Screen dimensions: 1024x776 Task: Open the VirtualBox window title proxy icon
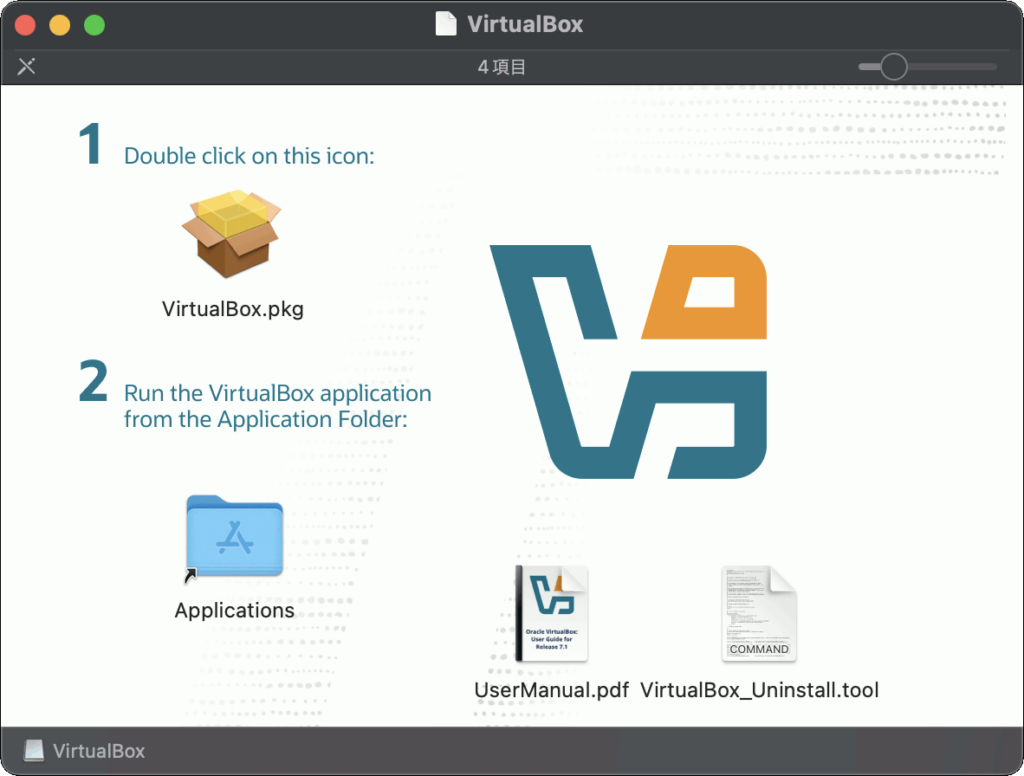point(446,24)
